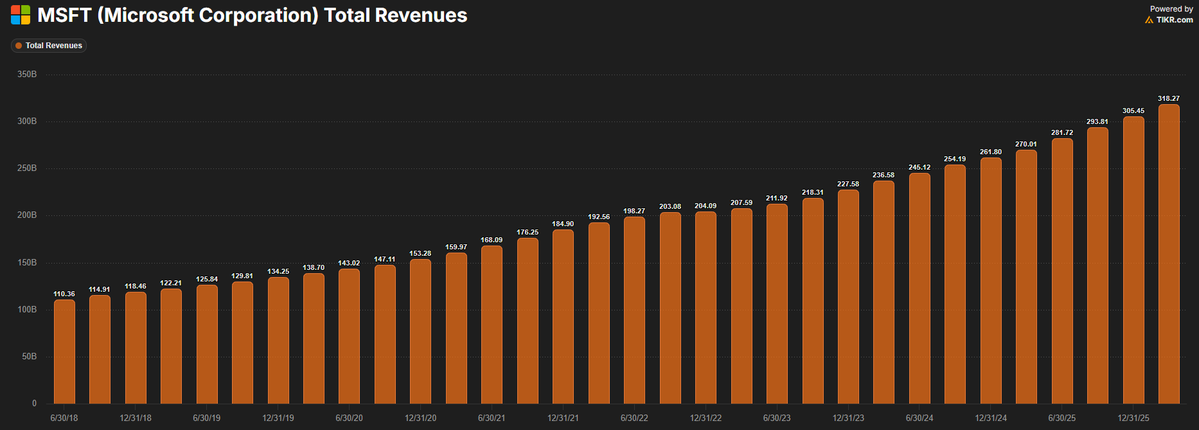Click the 12/31/19 x-axis date label
Image resolution: width=1199 pixels, height=430 pixels.
[278, 419]
